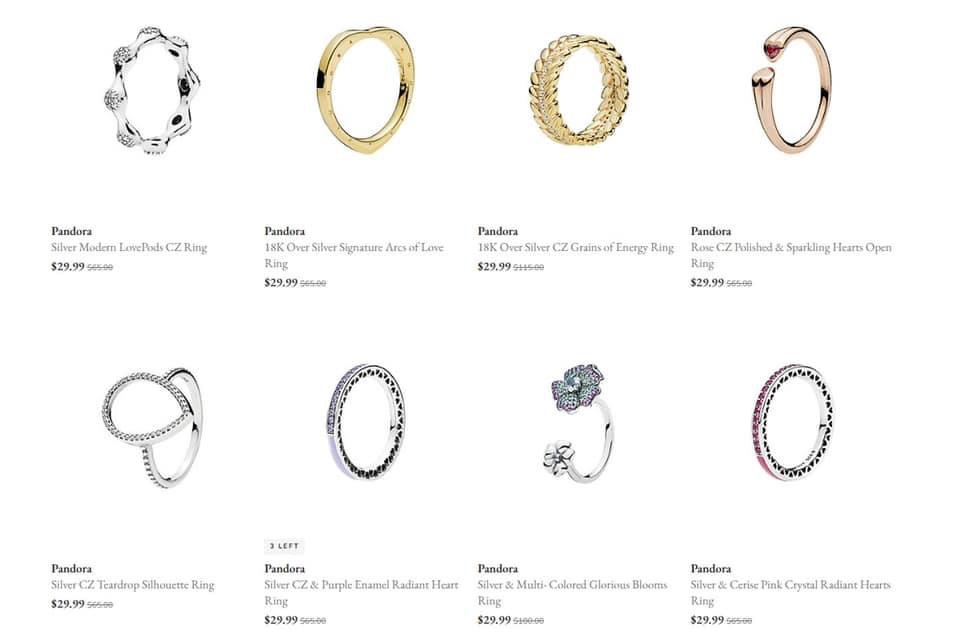Open Silver & Cerise Pink Crystal Radiant link

point(790,593)
